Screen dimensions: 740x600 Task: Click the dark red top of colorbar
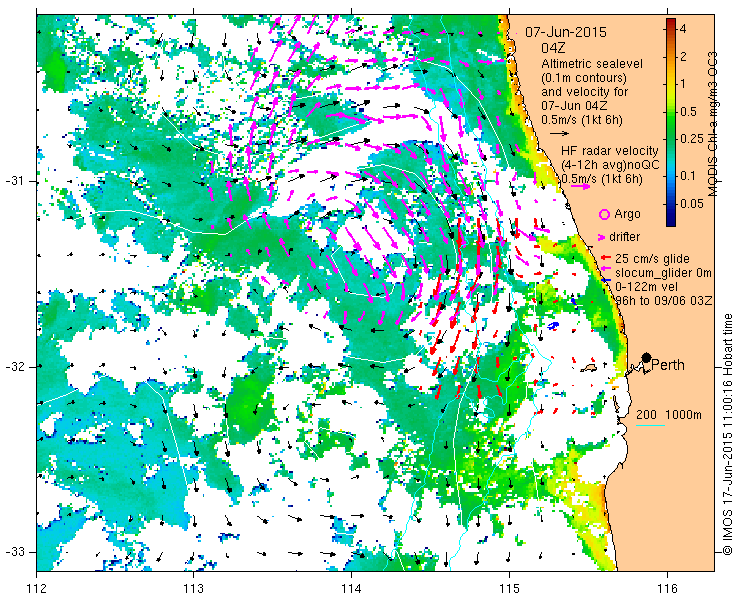coord(671,22)
